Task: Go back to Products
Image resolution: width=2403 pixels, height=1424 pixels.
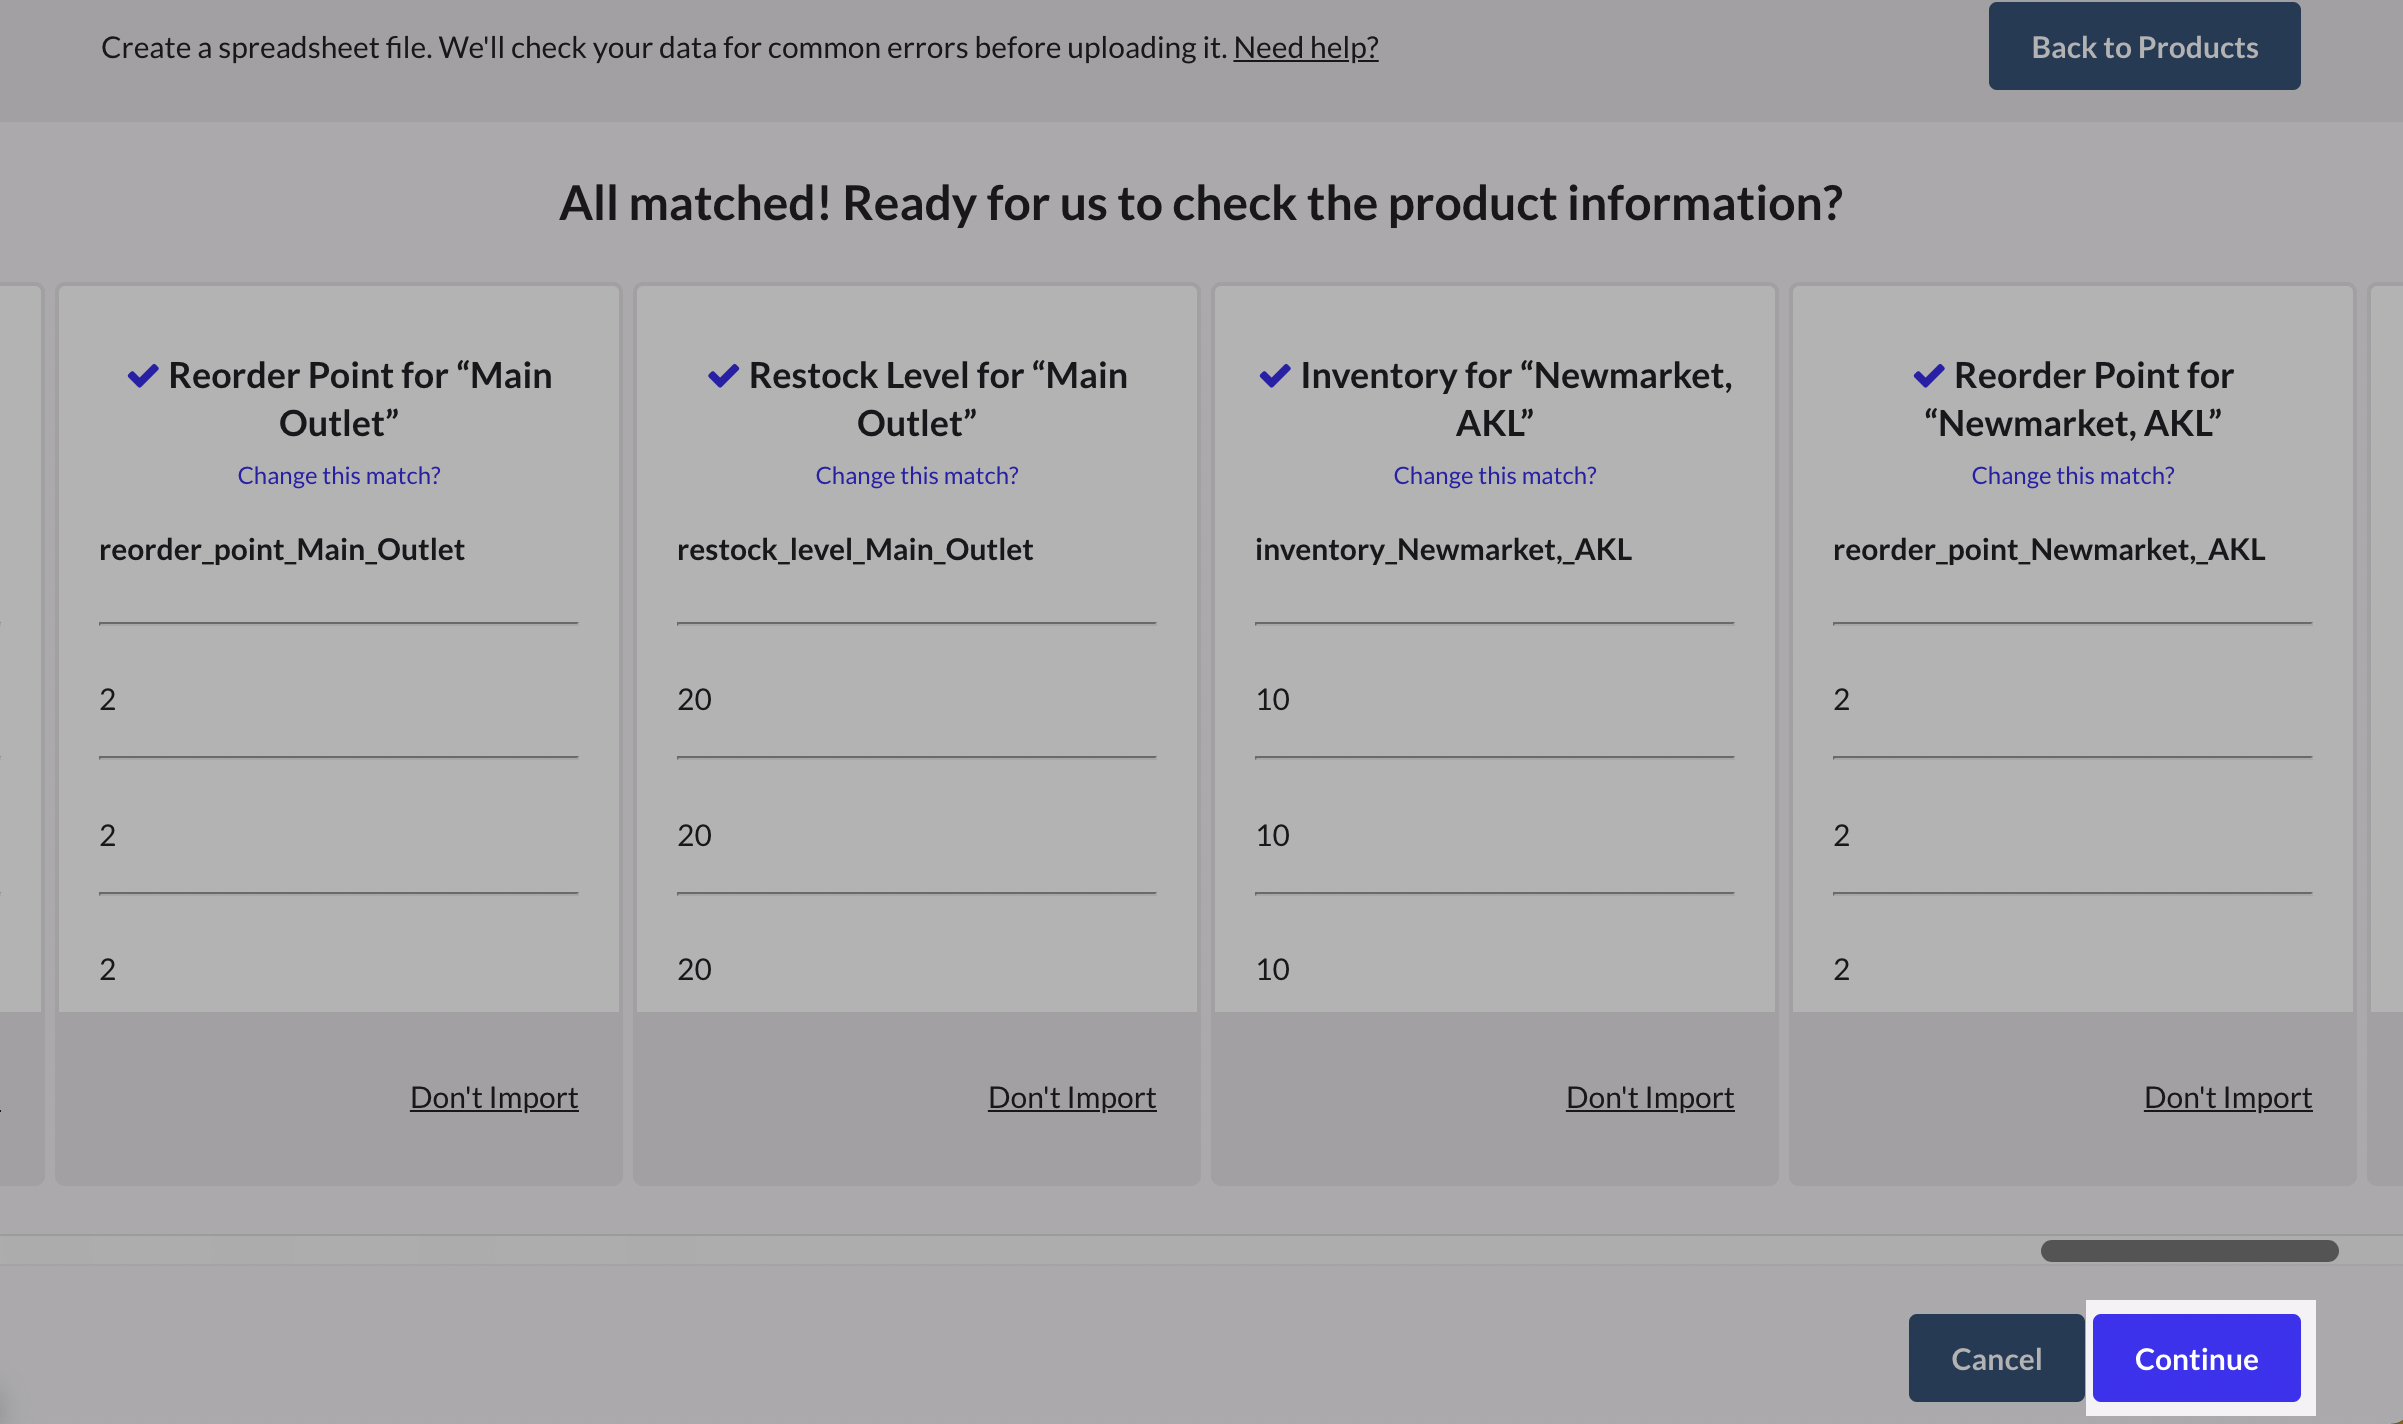Action: coord(2143,47)
